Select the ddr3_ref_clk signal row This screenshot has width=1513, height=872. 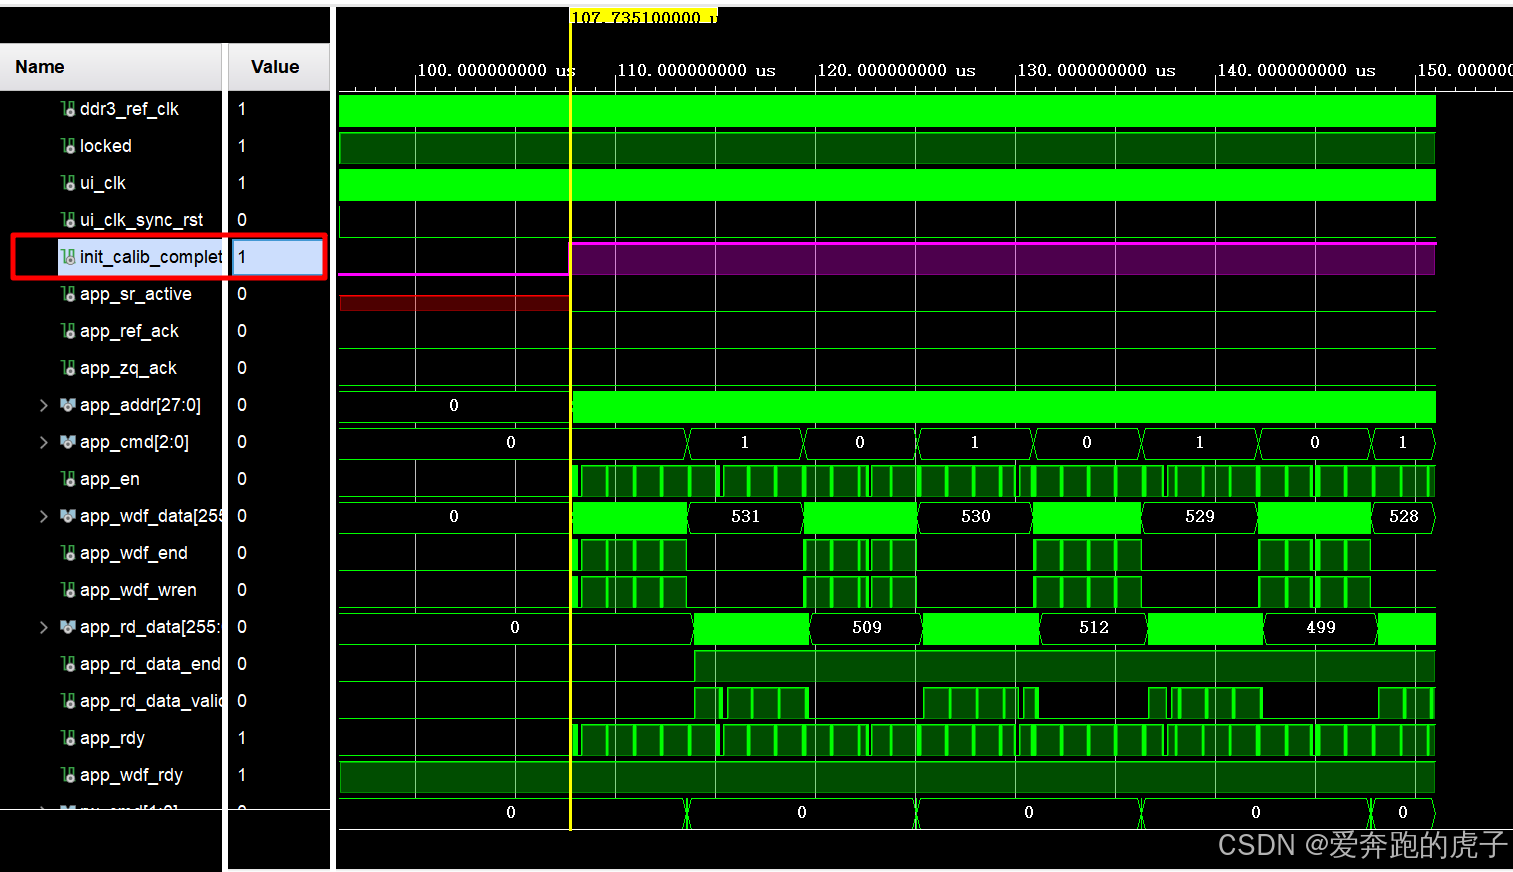click(x=129, y=109)
